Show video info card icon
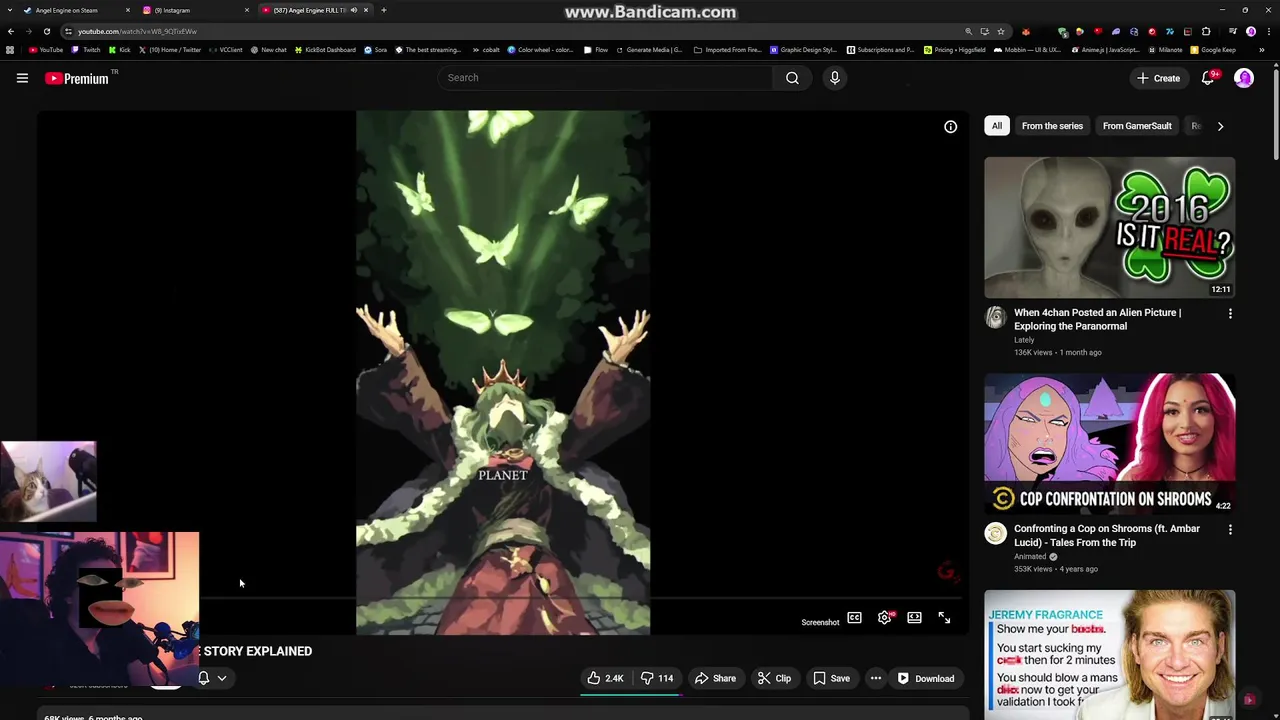This screenshot has height=720, width=1280. [950, 127]
